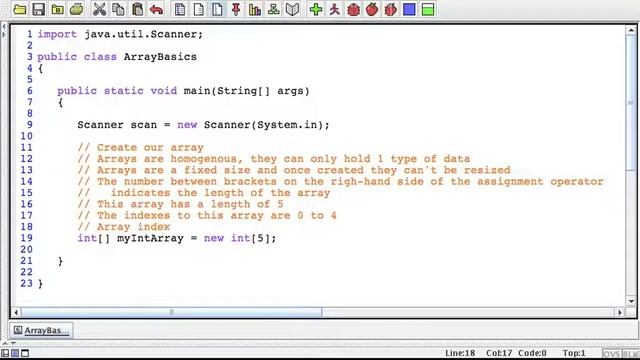Click the comment about fixed size arrays
Viewport: 640px width, 360px height.
point(294,170)
